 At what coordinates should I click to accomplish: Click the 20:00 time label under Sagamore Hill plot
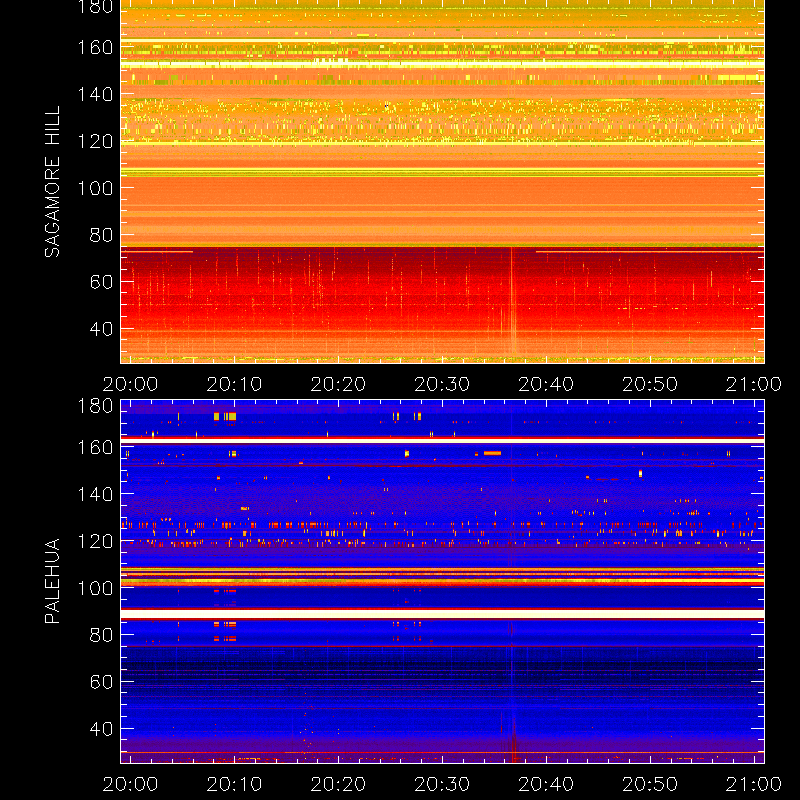tap(130, 384)
